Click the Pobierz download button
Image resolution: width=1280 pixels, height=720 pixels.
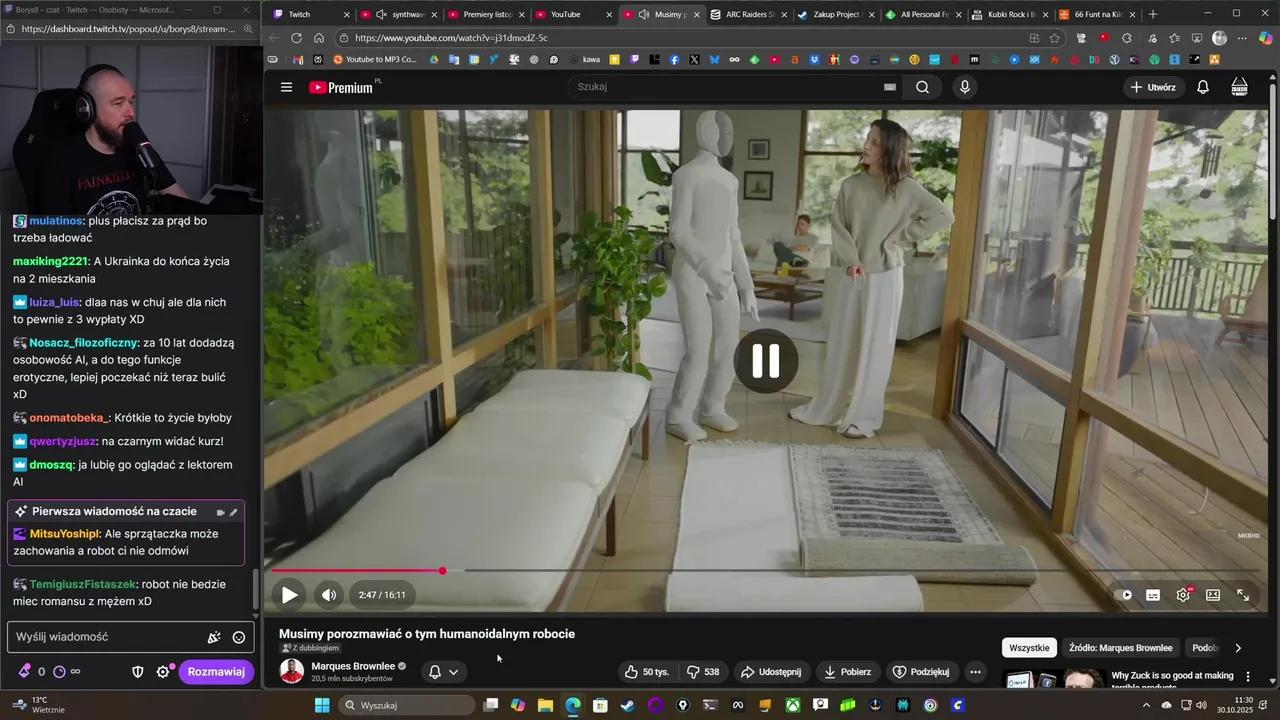(x=847, y=672)
